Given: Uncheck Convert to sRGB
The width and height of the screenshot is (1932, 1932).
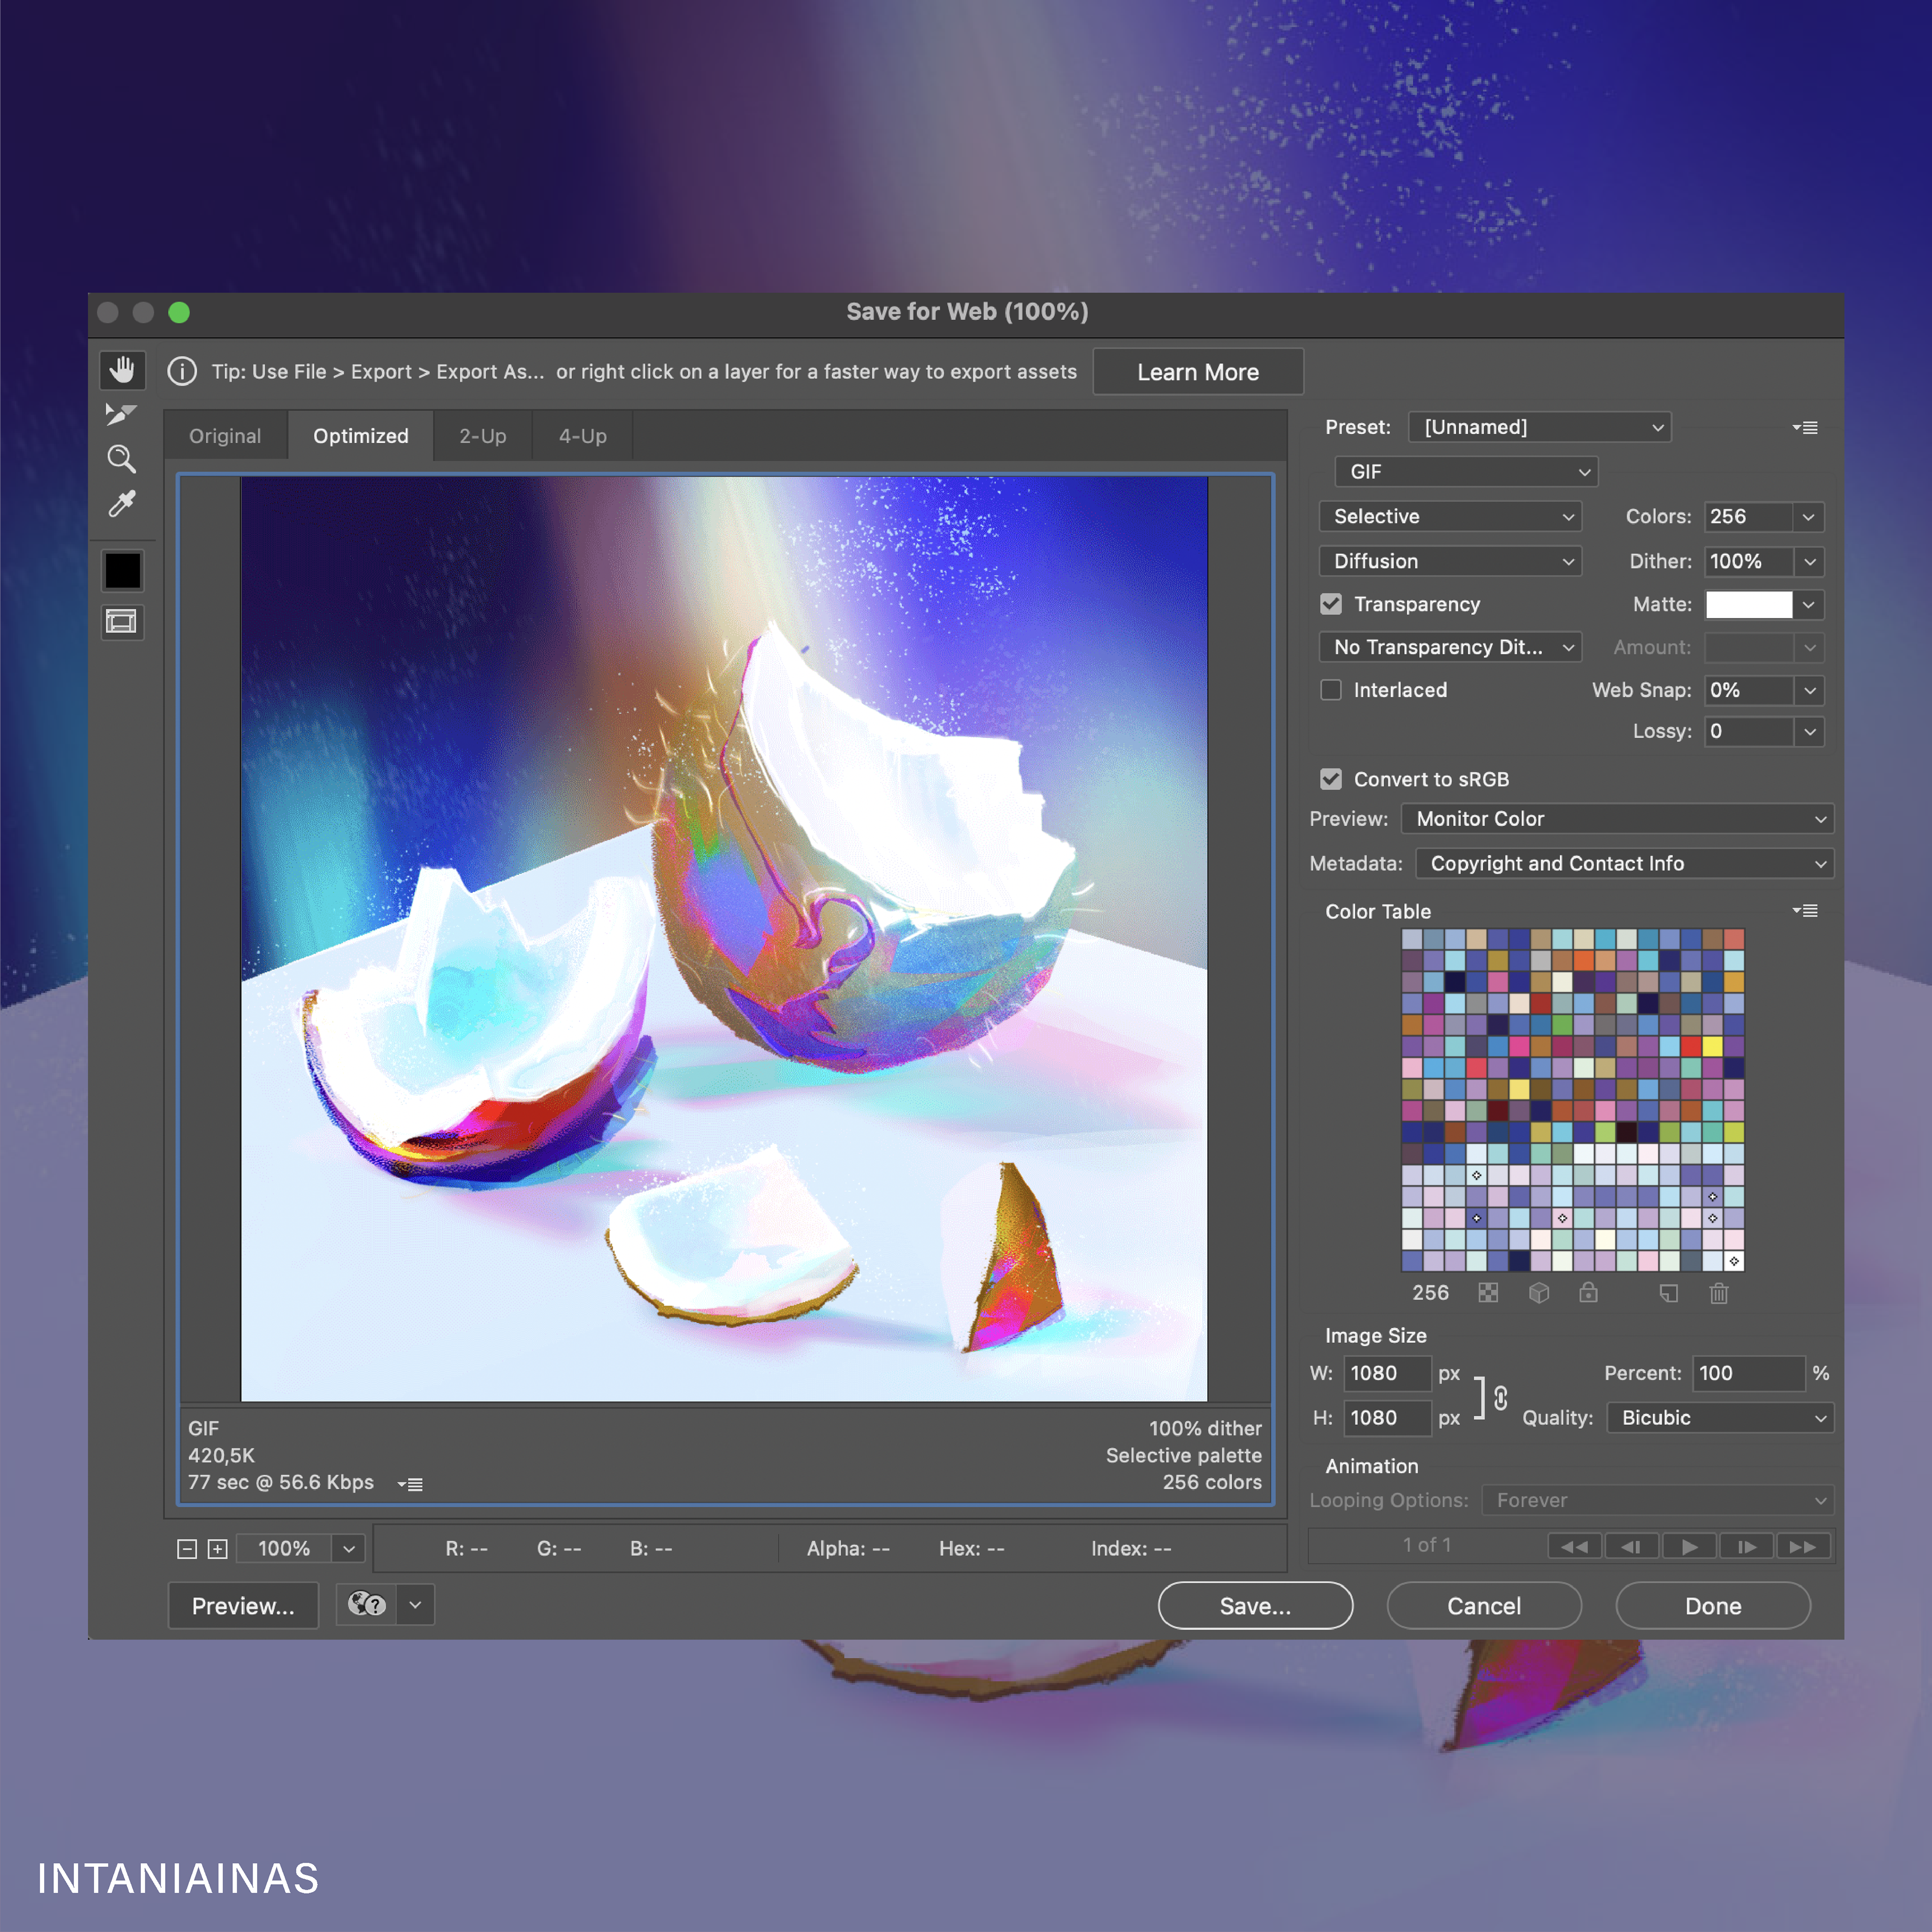Looking at the screenshot, I should click(x=1331, y=779).
